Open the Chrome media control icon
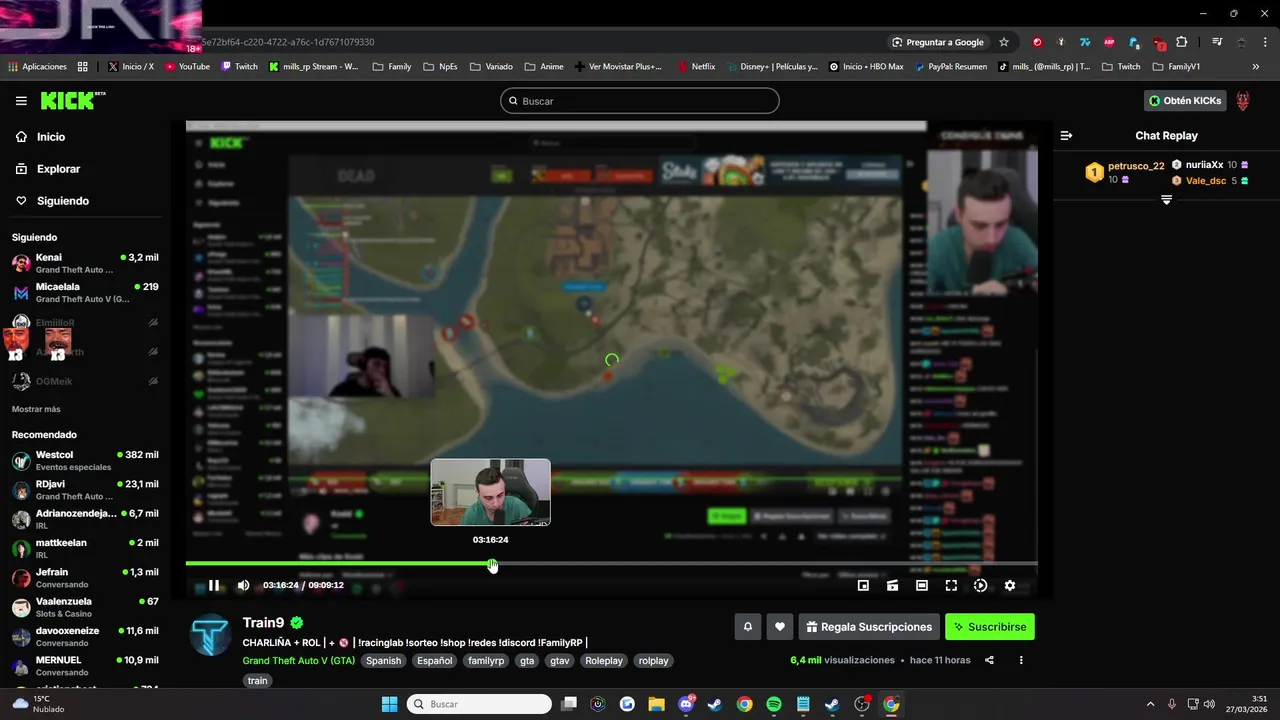Screen dimensions: 1280x720 [x=1217, y=42]
